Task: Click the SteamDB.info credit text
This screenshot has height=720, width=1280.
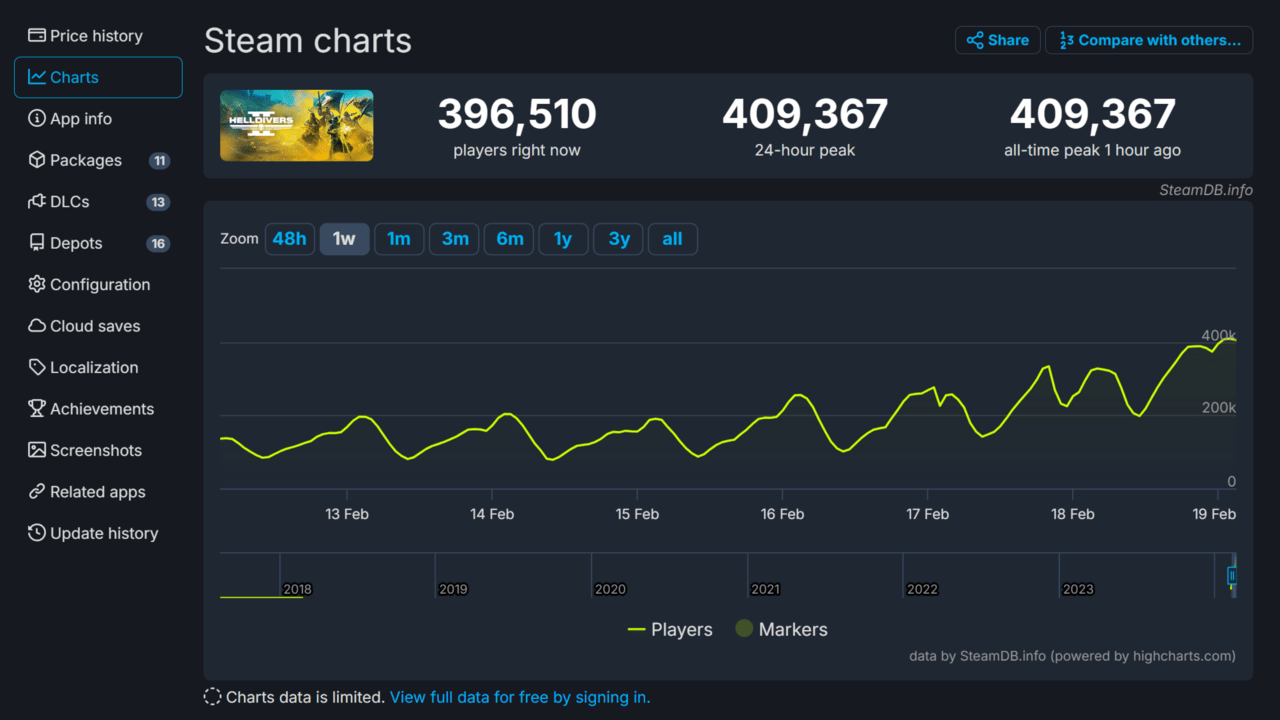Action: (1206, 190)
